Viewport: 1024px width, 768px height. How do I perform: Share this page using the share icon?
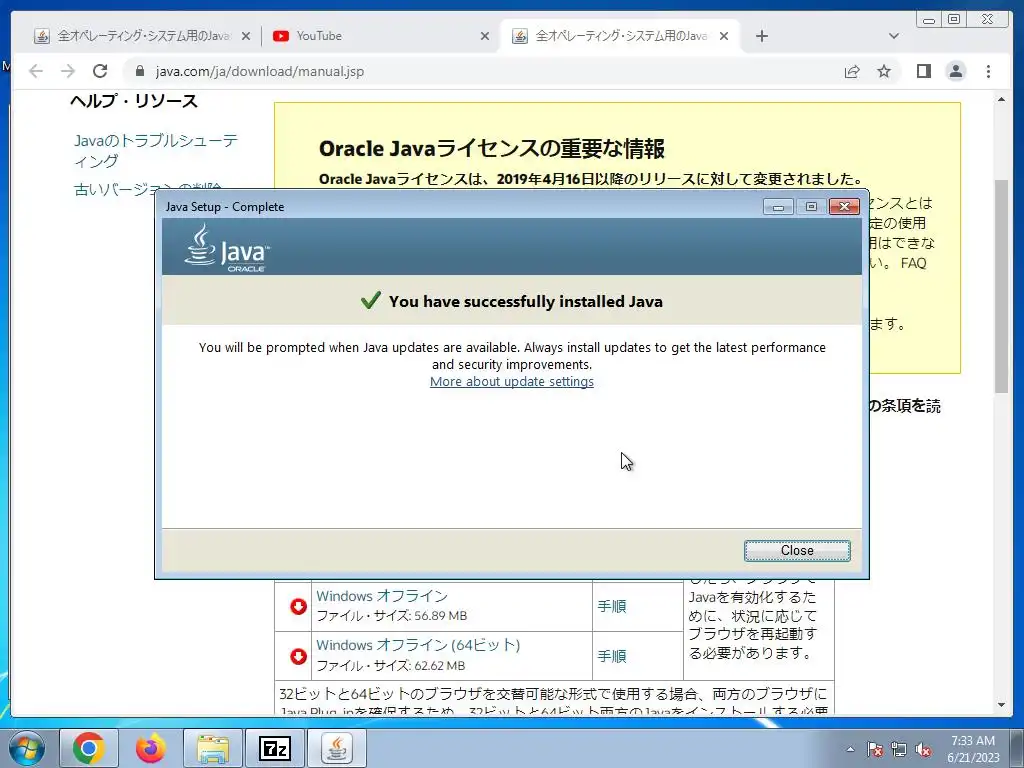coord(852,71)
